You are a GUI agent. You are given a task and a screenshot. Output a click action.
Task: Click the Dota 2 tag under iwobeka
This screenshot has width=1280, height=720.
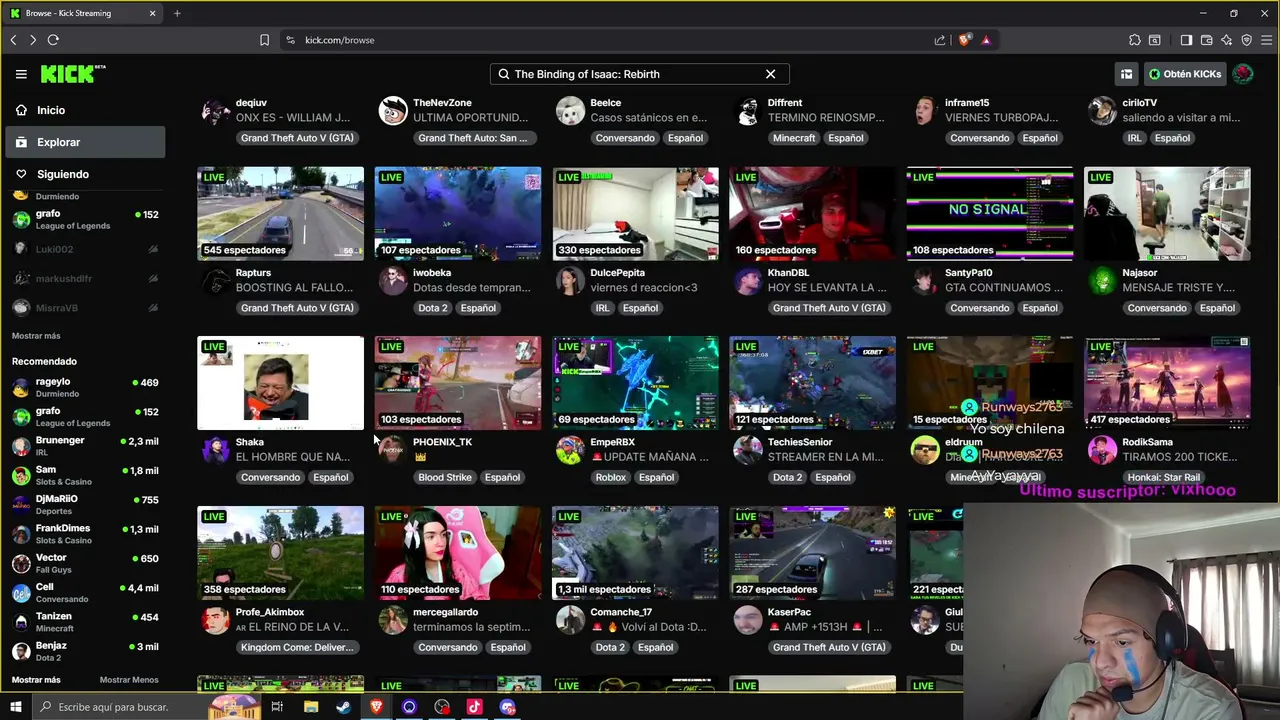[x=433, y=308]
